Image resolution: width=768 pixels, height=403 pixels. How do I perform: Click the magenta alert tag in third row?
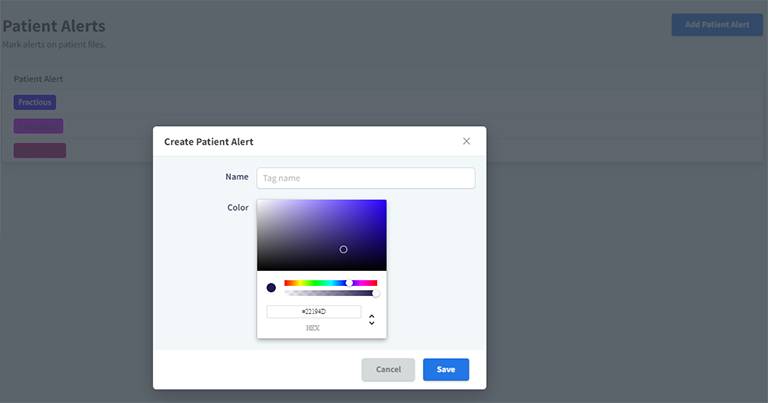40,150
